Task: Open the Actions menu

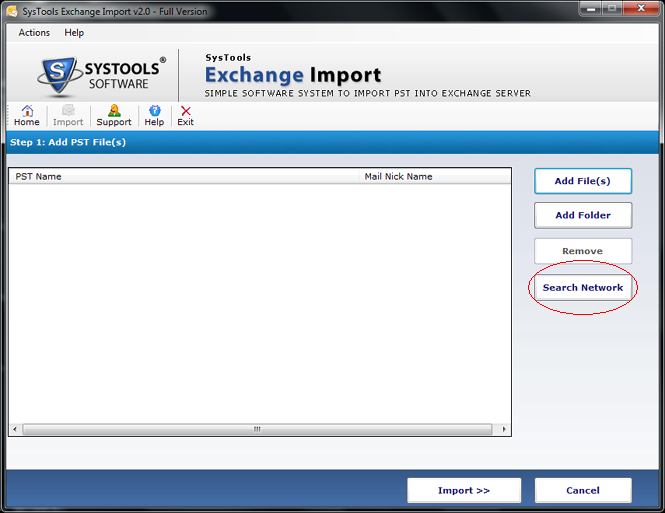Action: (34, 33)
